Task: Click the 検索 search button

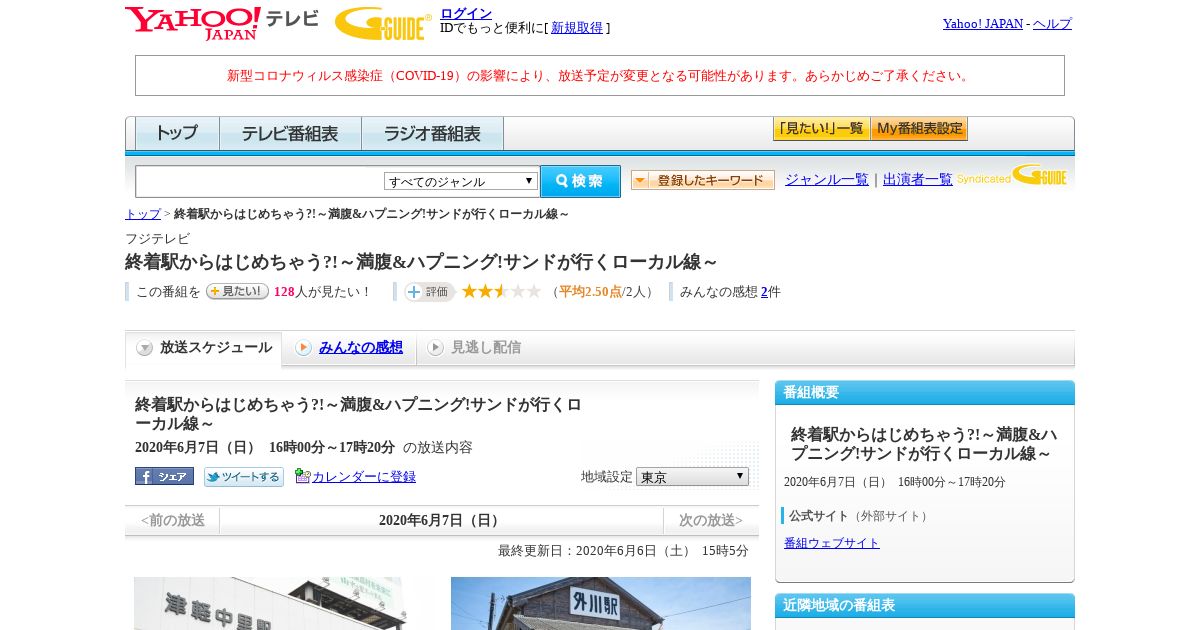Action: click(580, 181)
